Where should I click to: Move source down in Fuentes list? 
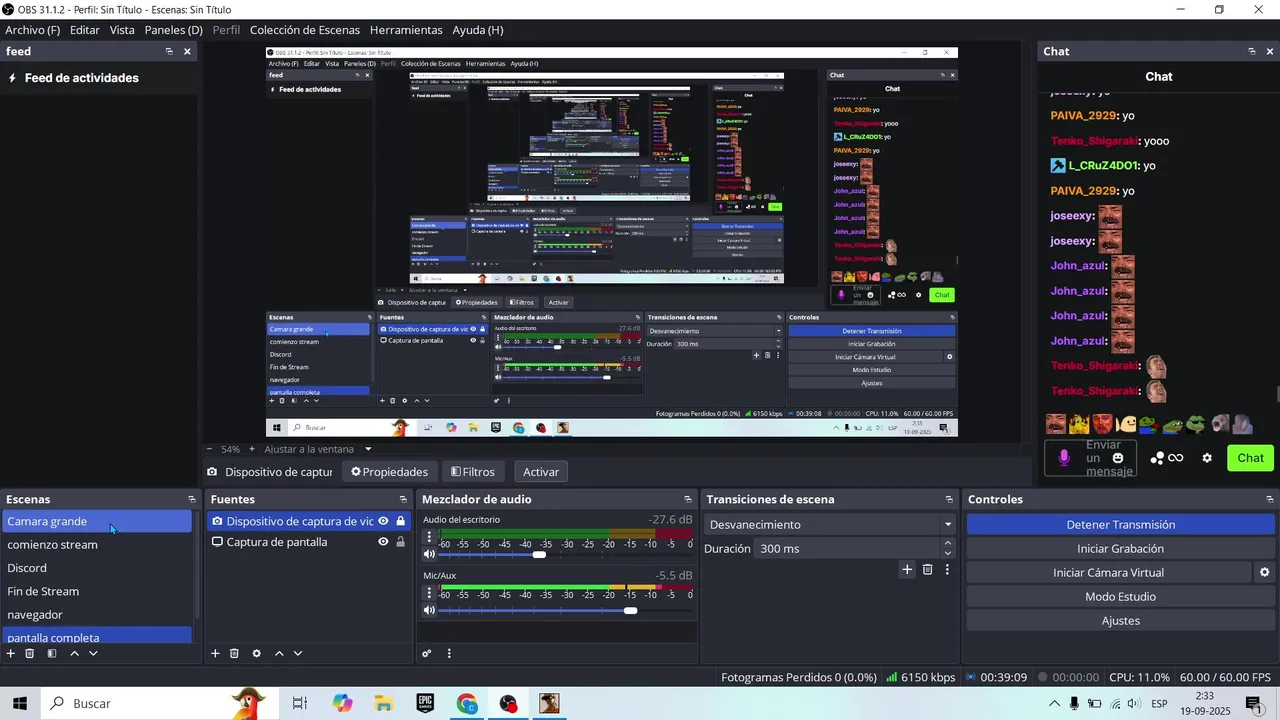point(298,653)
